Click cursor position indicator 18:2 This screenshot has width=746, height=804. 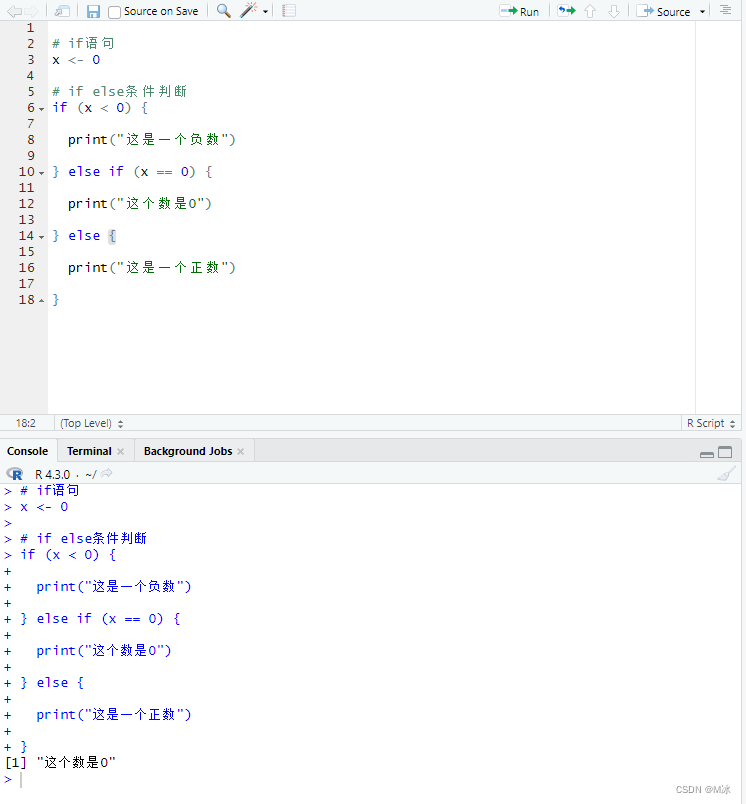(26, 423)
